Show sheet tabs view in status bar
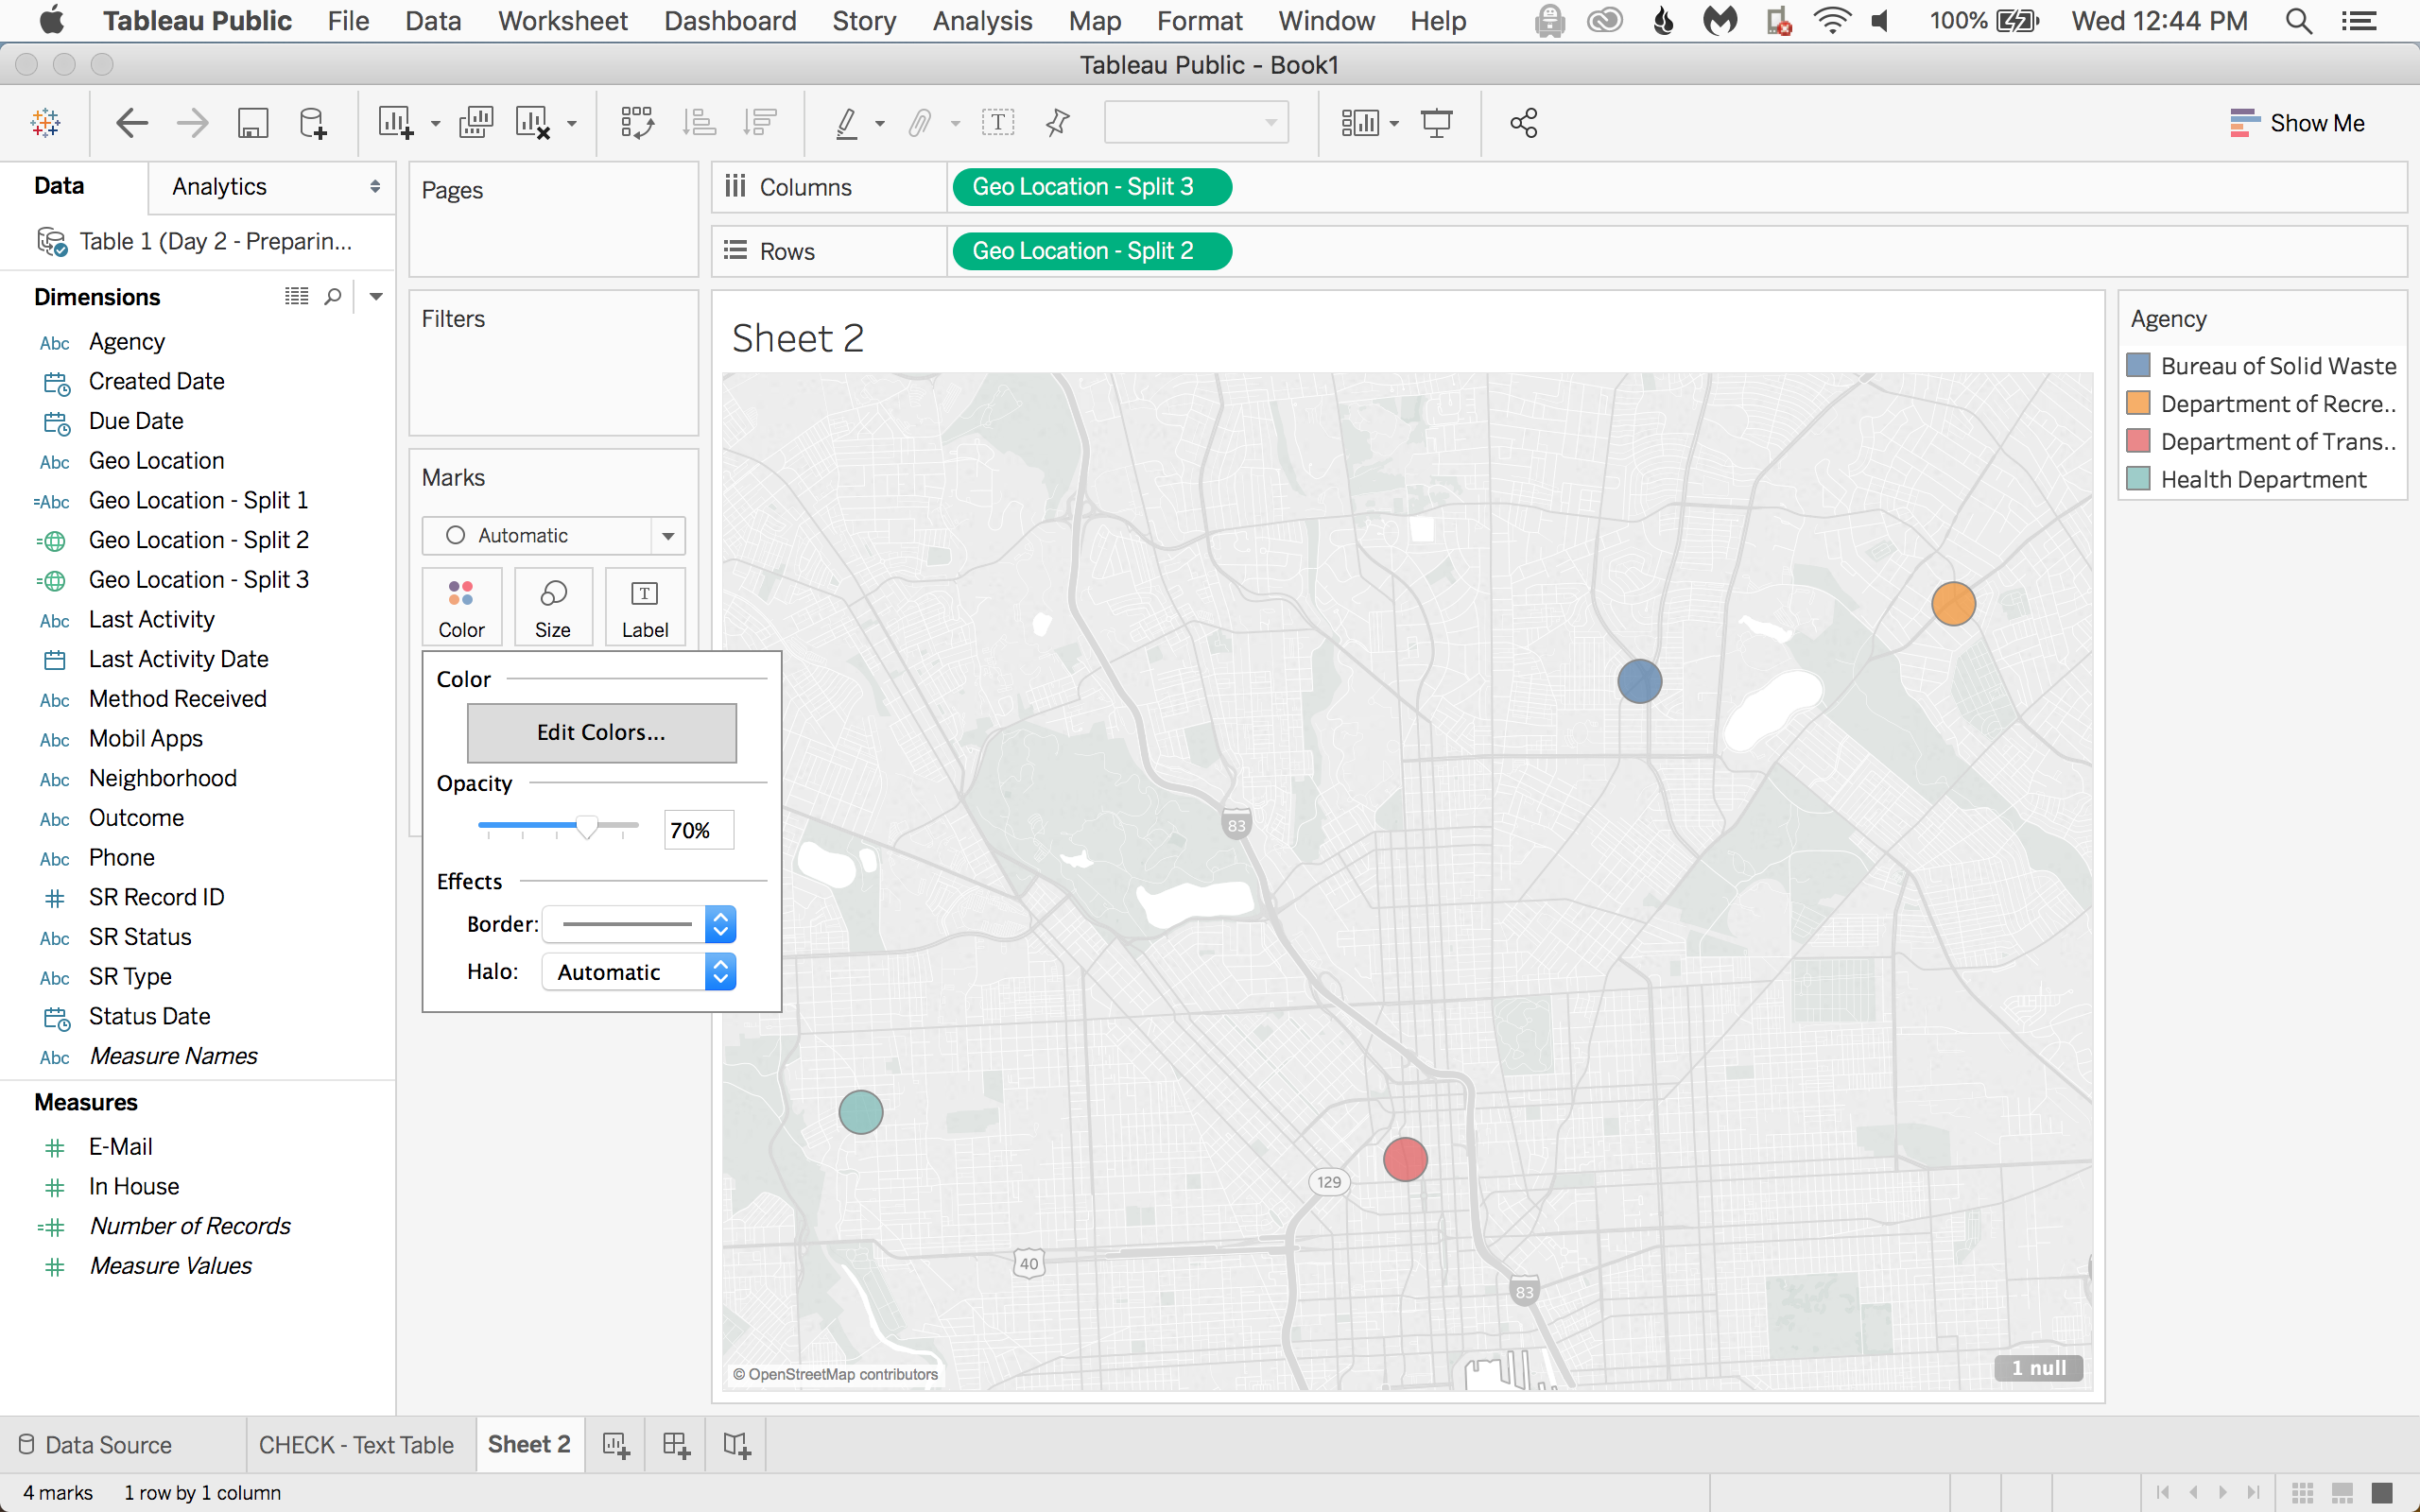The width and height of the screenshot is (2420, 1512). (2382, 1492)
